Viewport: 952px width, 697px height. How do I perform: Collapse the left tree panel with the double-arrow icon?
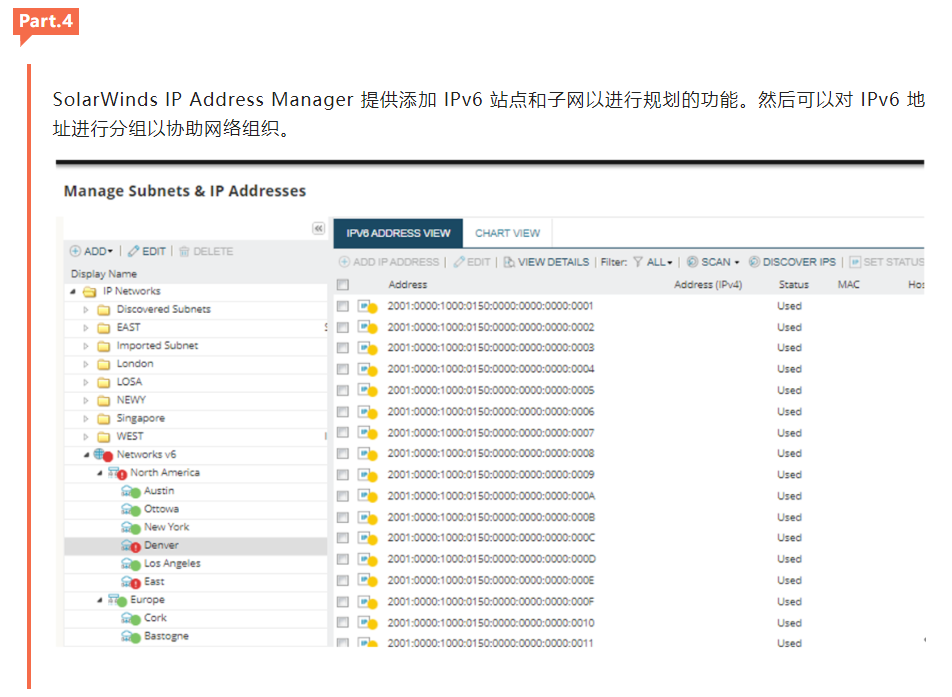point(318,228)
